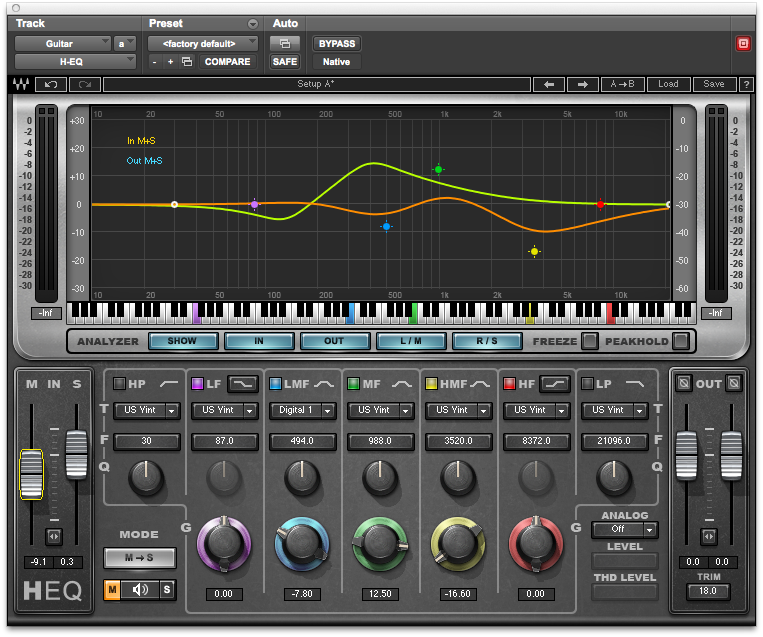Click the redo arrow button

pyautogui.click(x=85, y=85)
